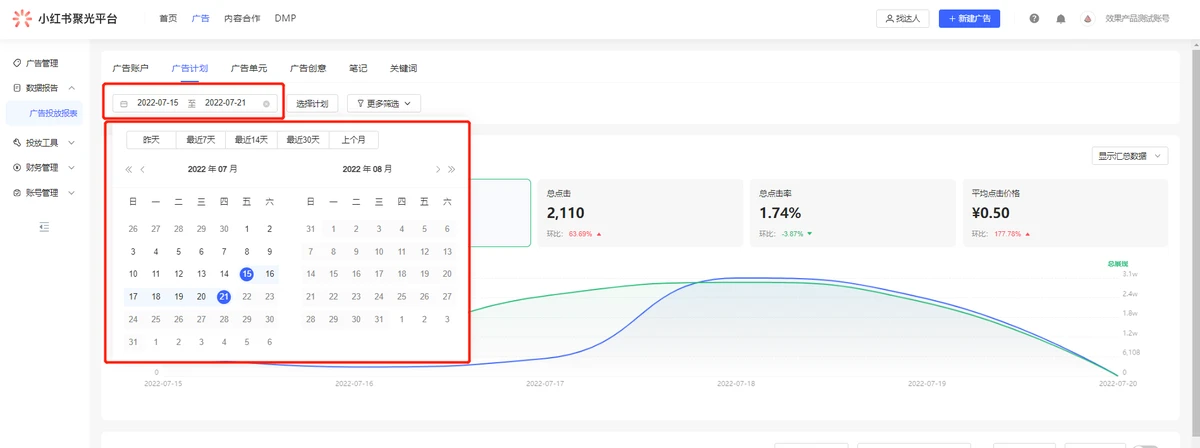This screenshot has height=448, width=1200.
Task: Click the help question mark icon
Action: coord(1034,19)
